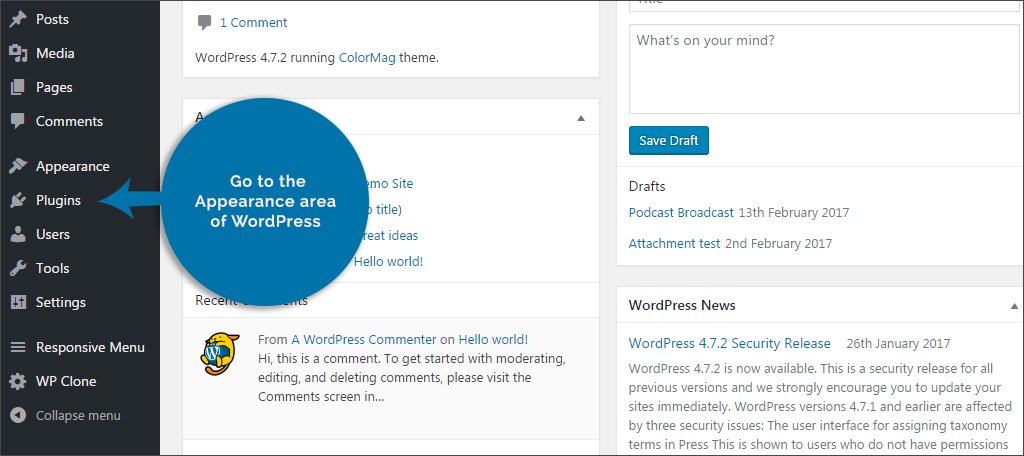
Task: Collapse the WordPress News widget arrow
Action: (1014, 306)
